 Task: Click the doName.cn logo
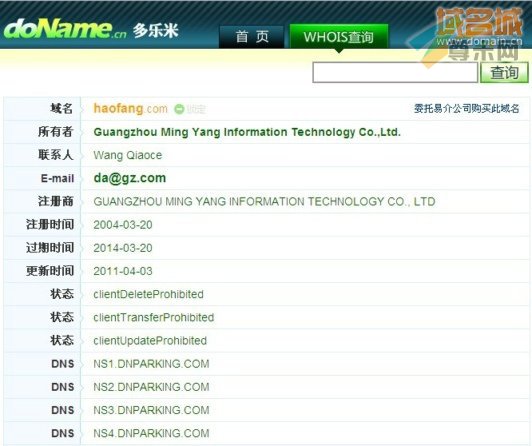[65, 29]
